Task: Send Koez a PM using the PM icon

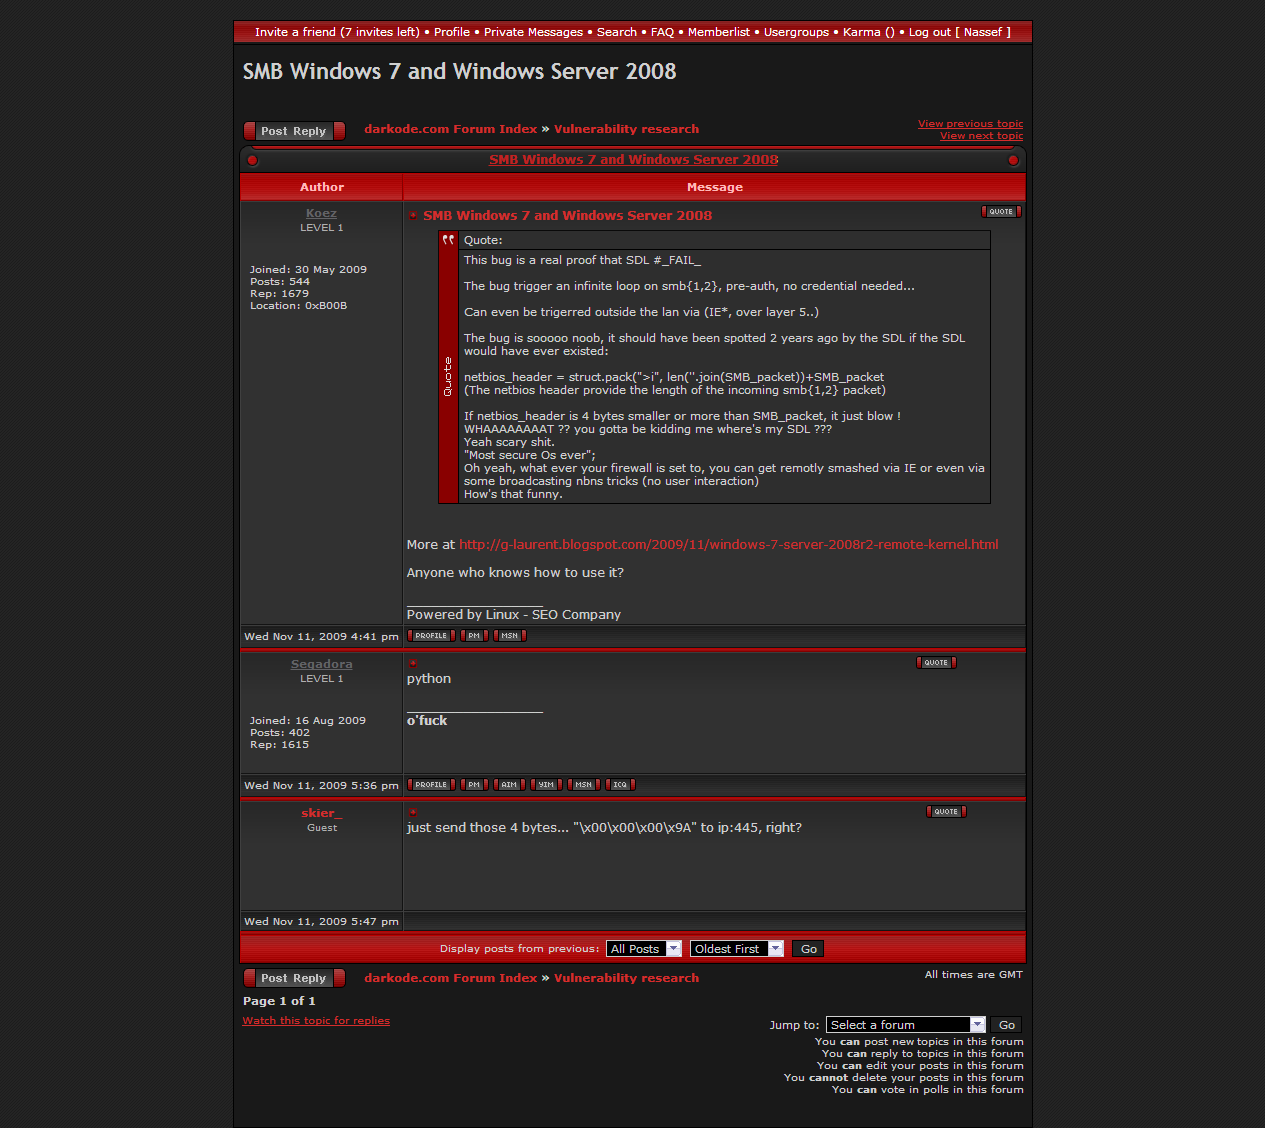Action: tap(474, 636)
